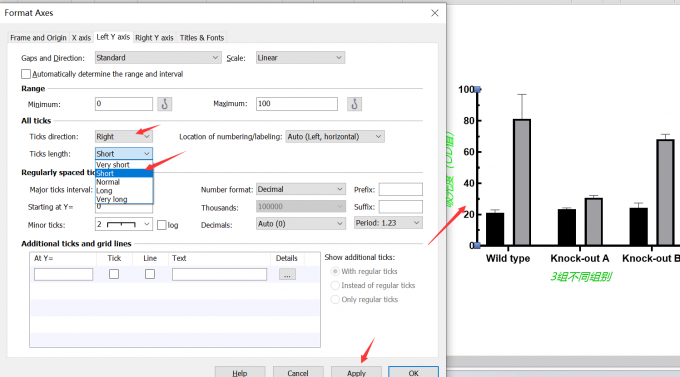The width and height of the screenshot is (680, 377).
Task: Switch to the X axis tab
Action: 81,38
